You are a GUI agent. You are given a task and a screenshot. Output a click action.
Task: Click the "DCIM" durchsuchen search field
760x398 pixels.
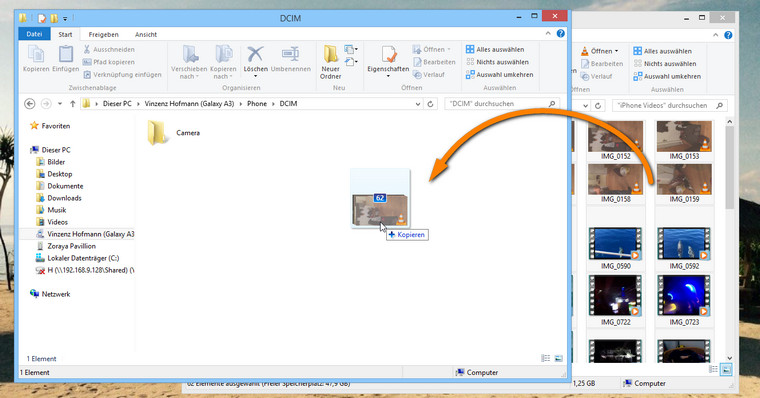[x=502, y=104]
